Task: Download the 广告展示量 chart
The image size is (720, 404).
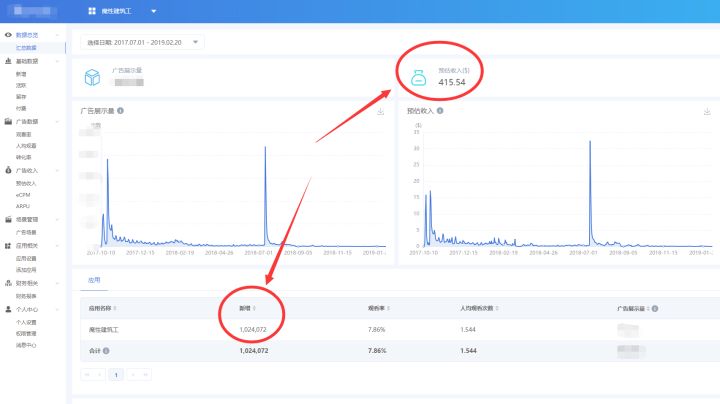Action: [x=381, y=112]
